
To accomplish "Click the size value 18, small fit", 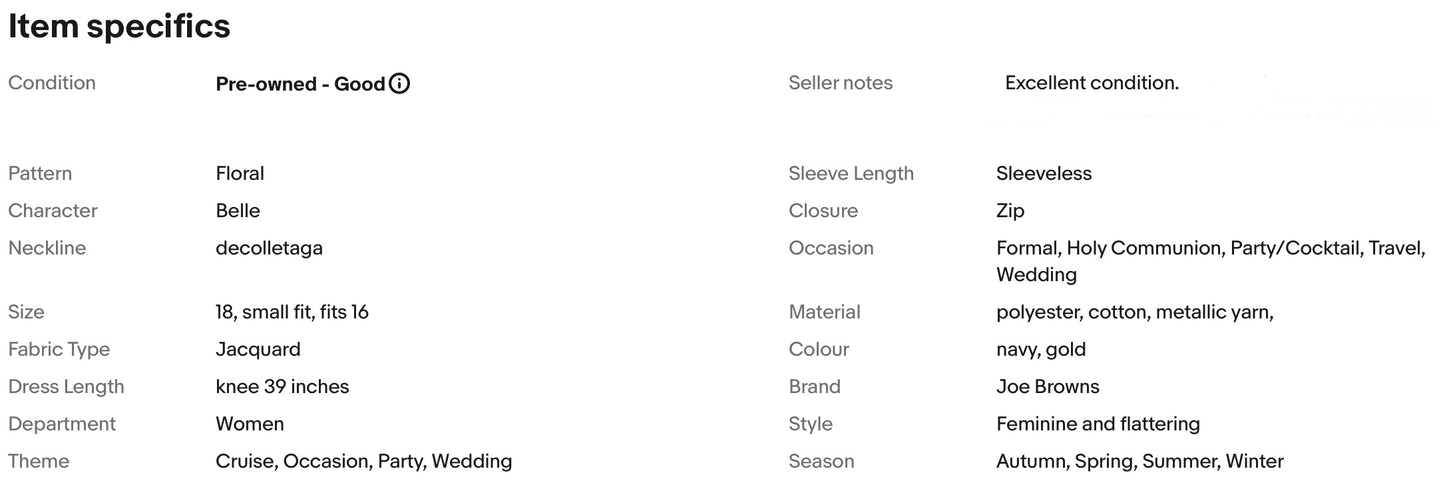I will [292, 312].
